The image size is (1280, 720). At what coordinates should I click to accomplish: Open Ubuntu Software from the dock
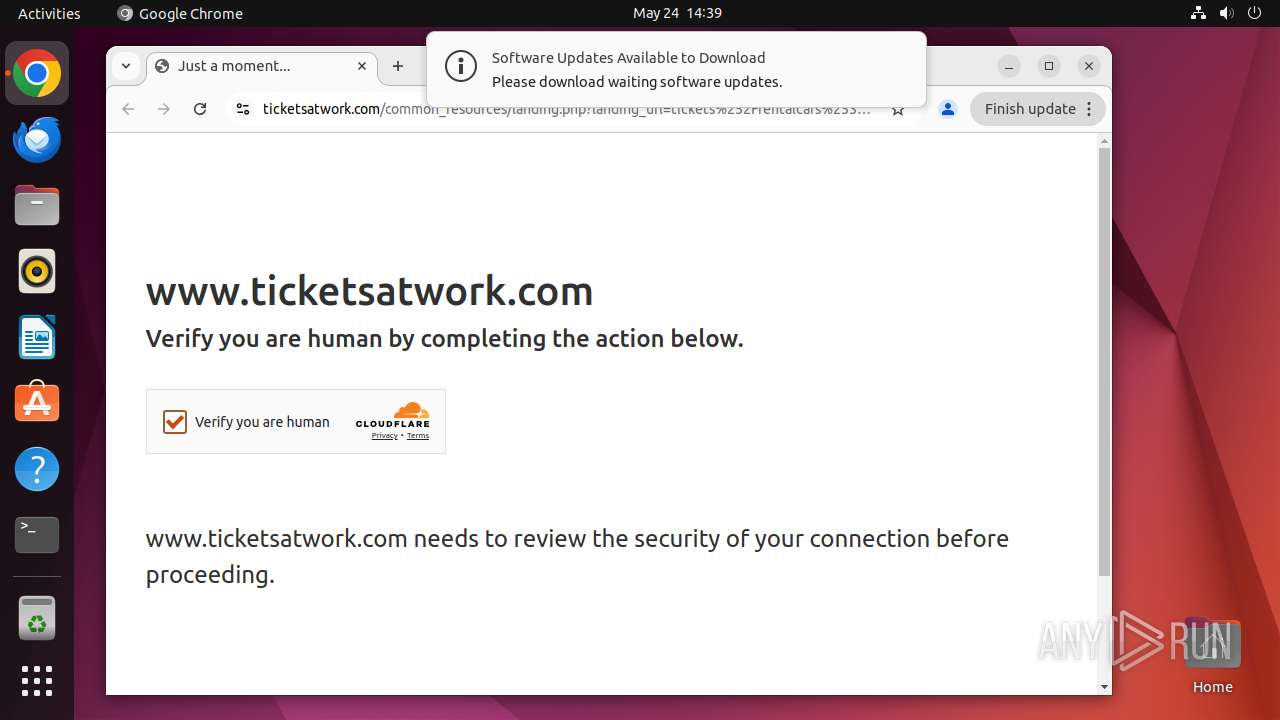click(x=37, y=403)
